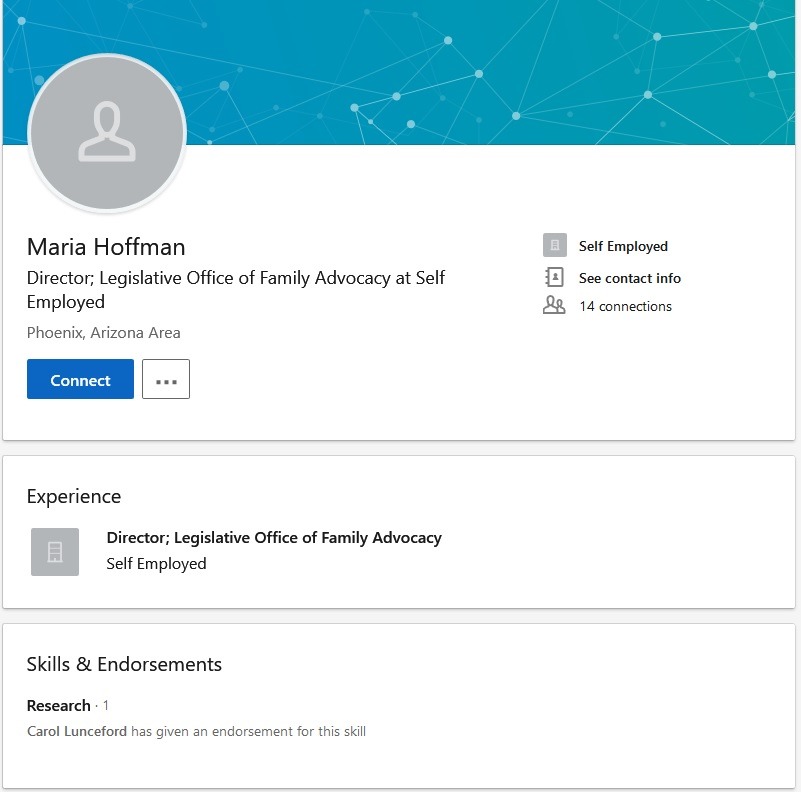The width and height of the screenshot is (801, 792).
Task: Open See contact info
Action: pyautogui.click(x=629, y=278)
